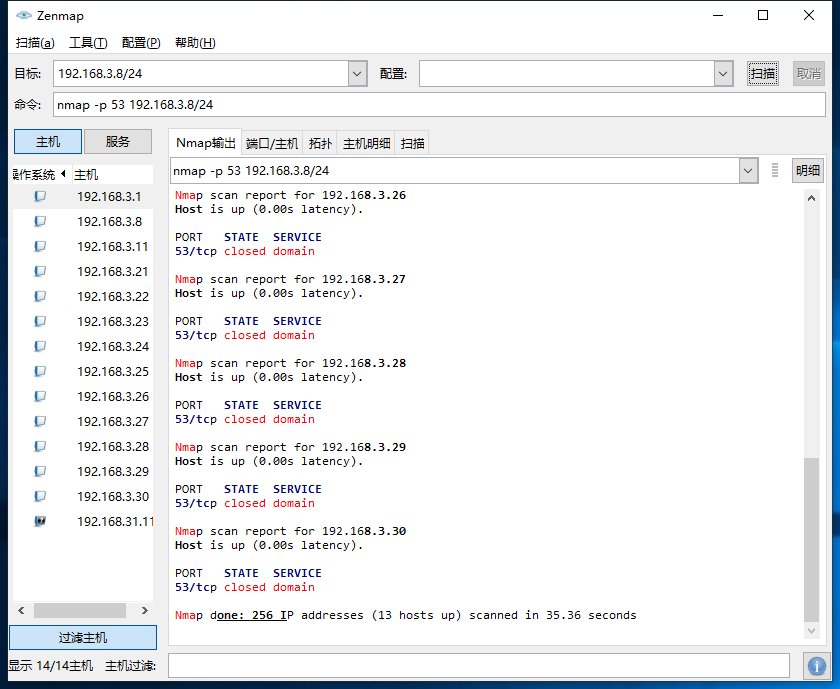
Task: Click OS icon beside host 192.168.3.27
Action: pyautogui.click(x=40, y=421)
